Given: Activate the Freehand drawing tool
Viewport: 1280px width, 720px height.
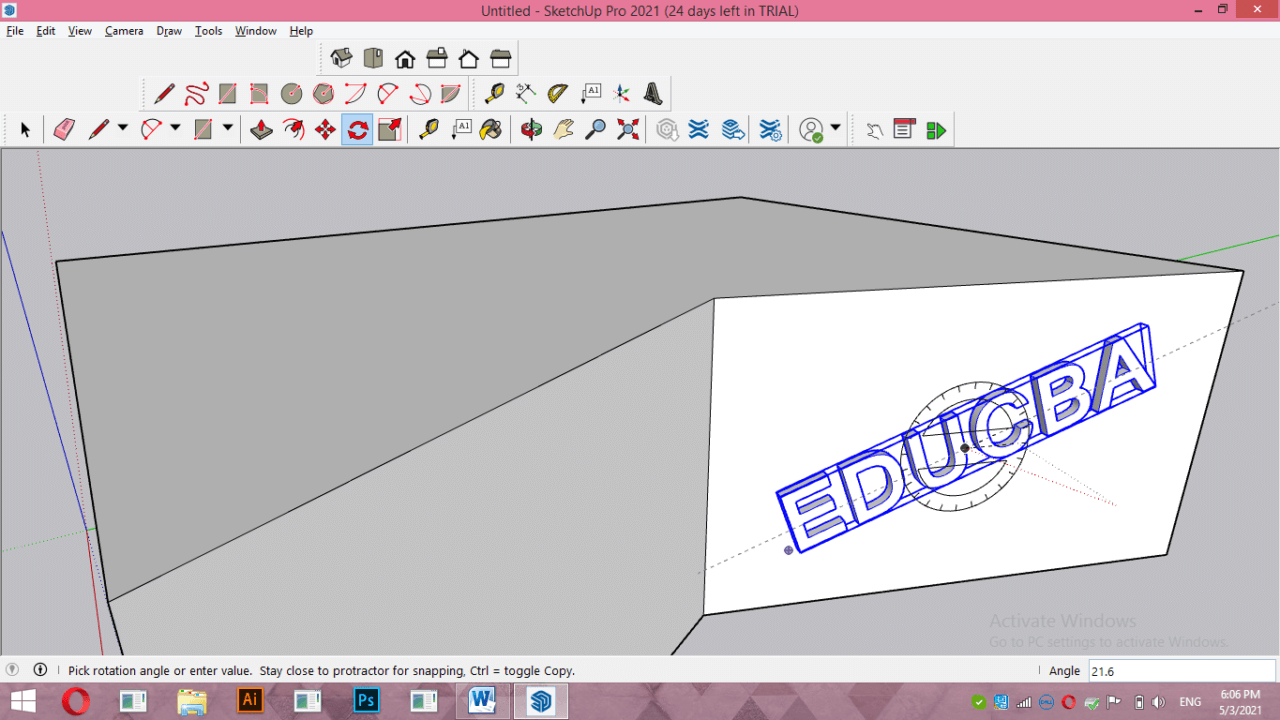Looking at the screenshot, I should tap(198, 93).
